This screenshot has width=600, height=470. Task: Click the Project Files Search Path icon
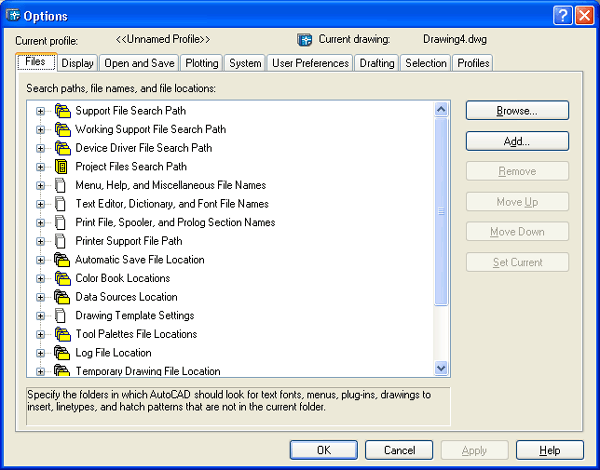tap(61, 167)
